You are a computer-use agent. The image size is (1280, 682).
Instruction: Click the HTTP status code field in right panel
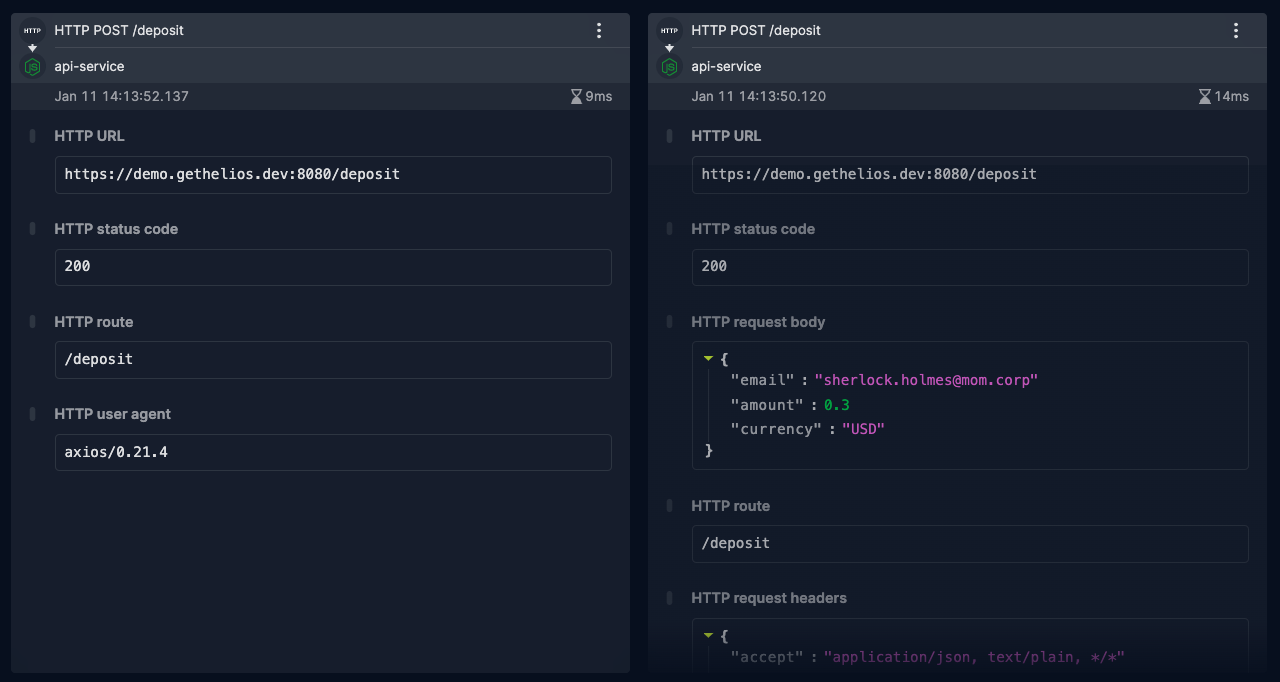[969, 267]
